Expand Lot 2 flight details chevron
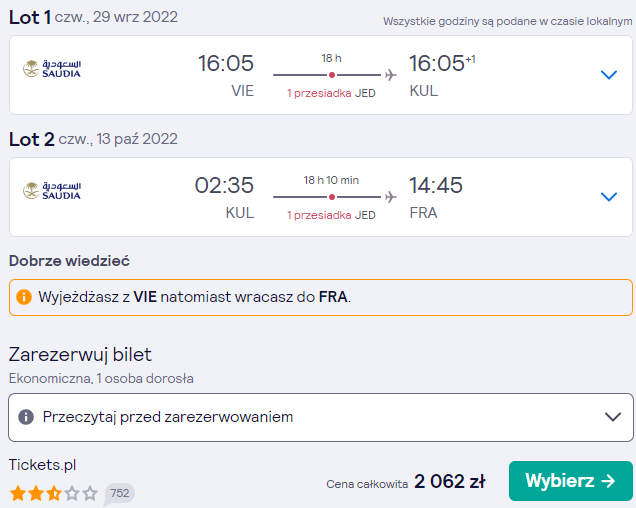The height and width of the screenshot is (508, 636). pos(609,197)
